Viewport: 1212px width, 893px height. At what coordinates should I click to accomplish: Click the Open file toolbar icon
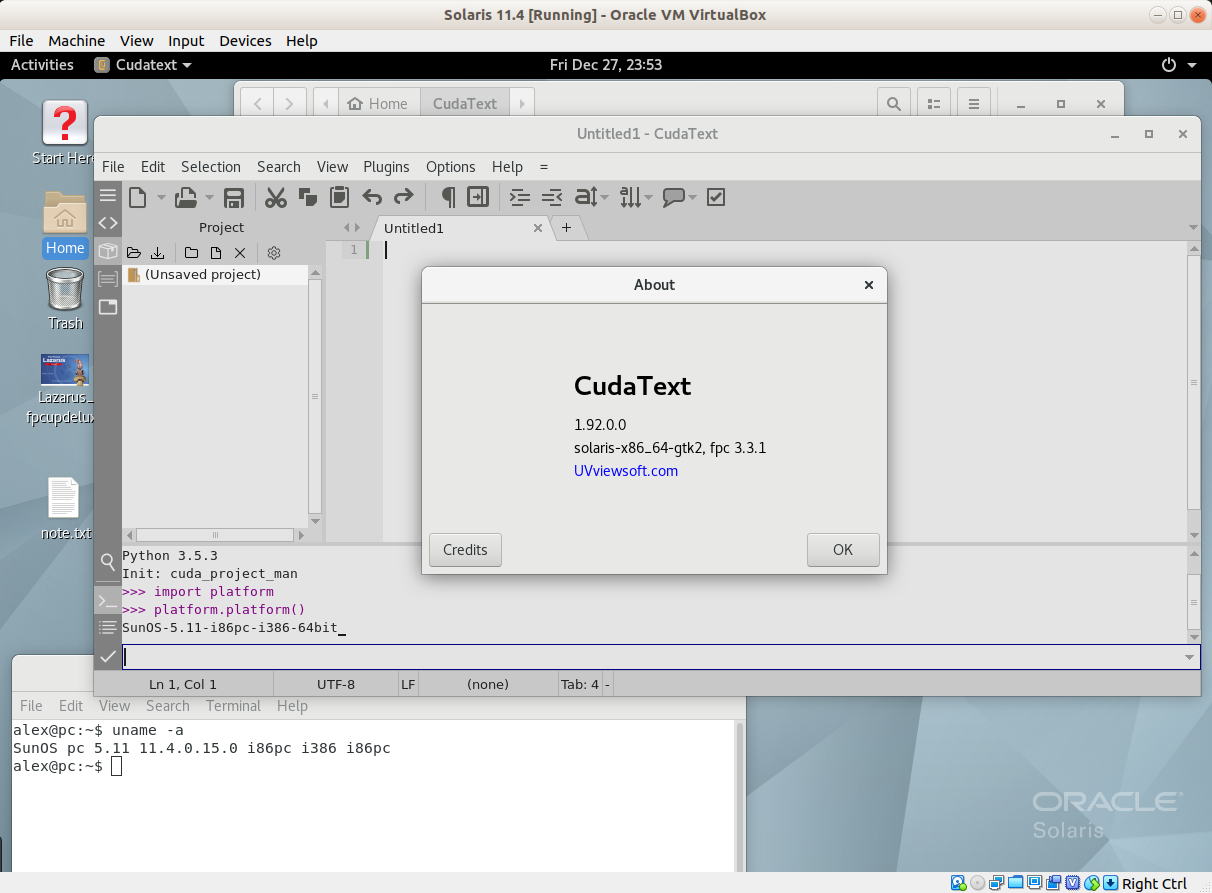pyautogui.click(x=186, y=197)
